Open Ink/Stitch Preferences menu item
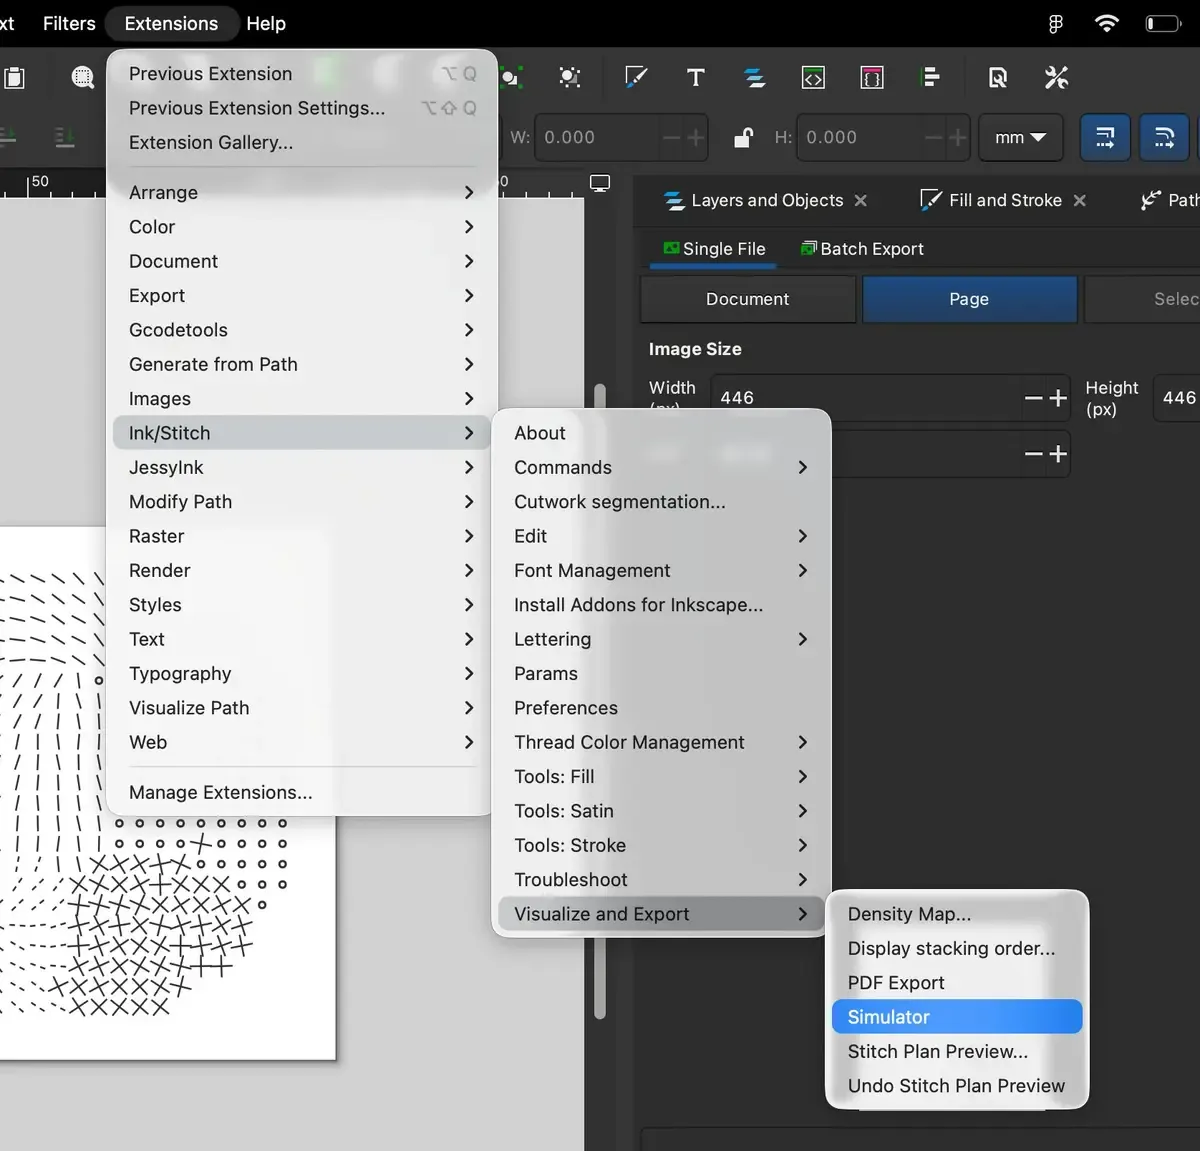Screen dimensions: 1200x1151 (x=661, y=708)
